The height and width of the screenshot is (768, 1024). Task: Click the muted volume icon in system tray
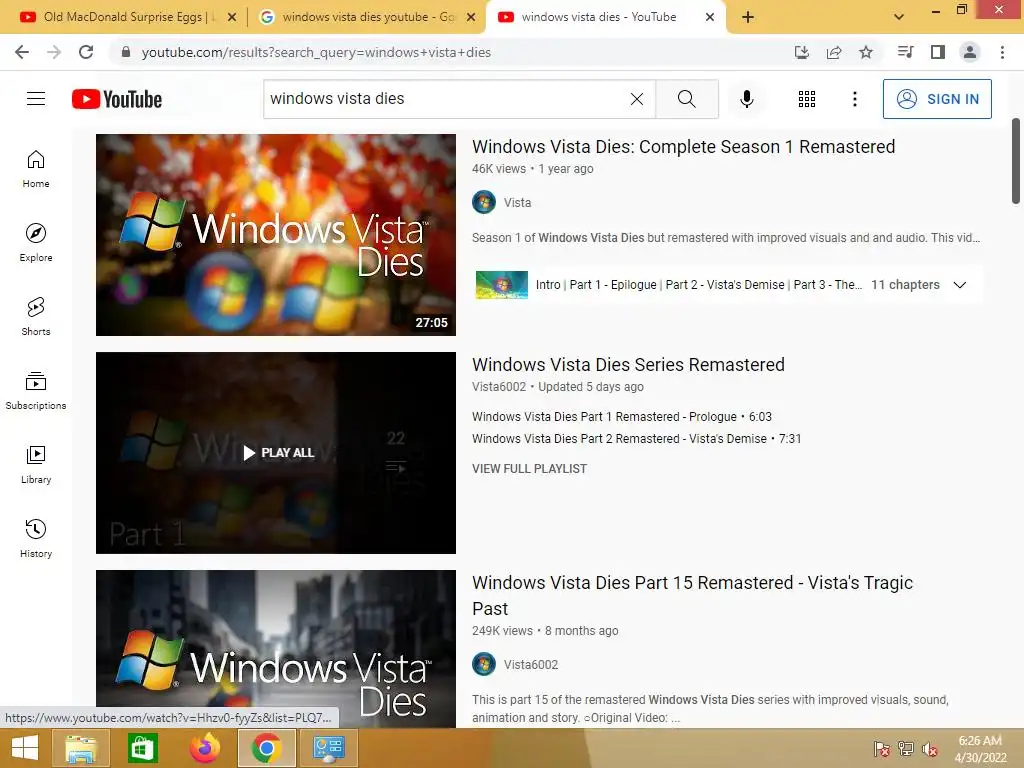(x=930, y=748)
